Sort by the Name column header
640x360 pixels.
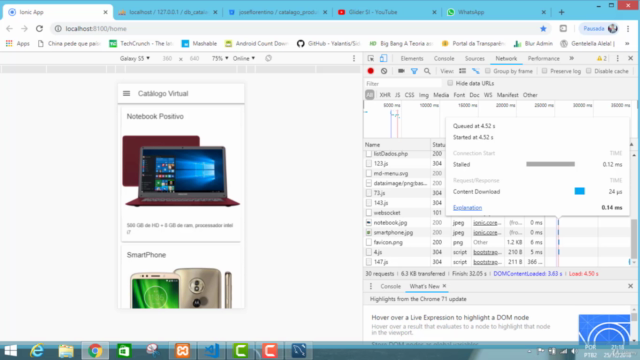[397, 144]
